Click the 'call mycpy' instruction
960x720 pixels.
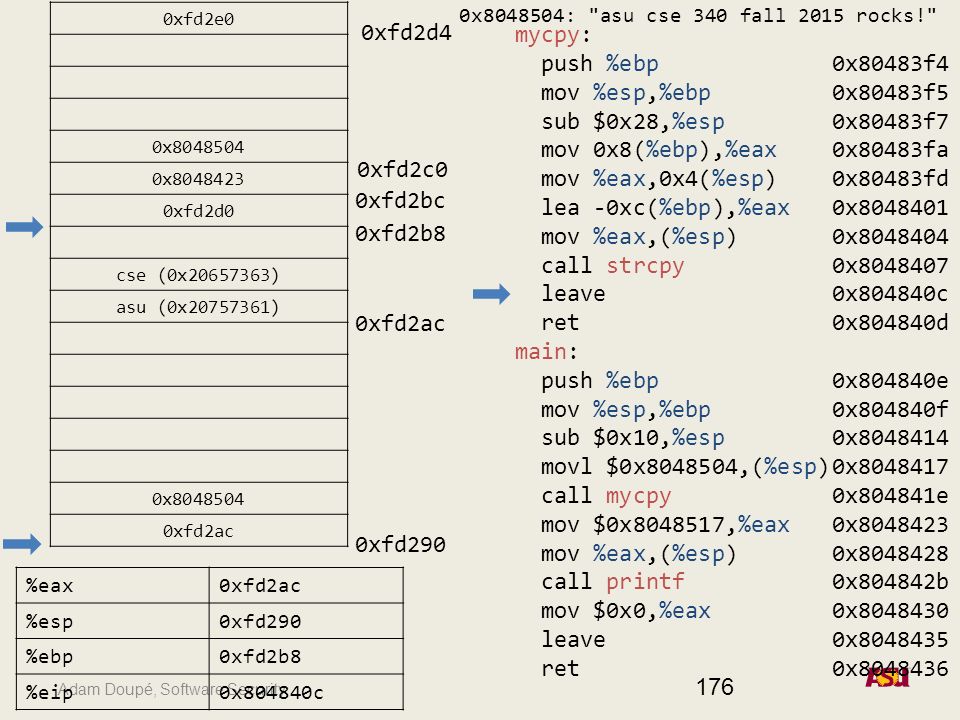click(x=606, y=496)
